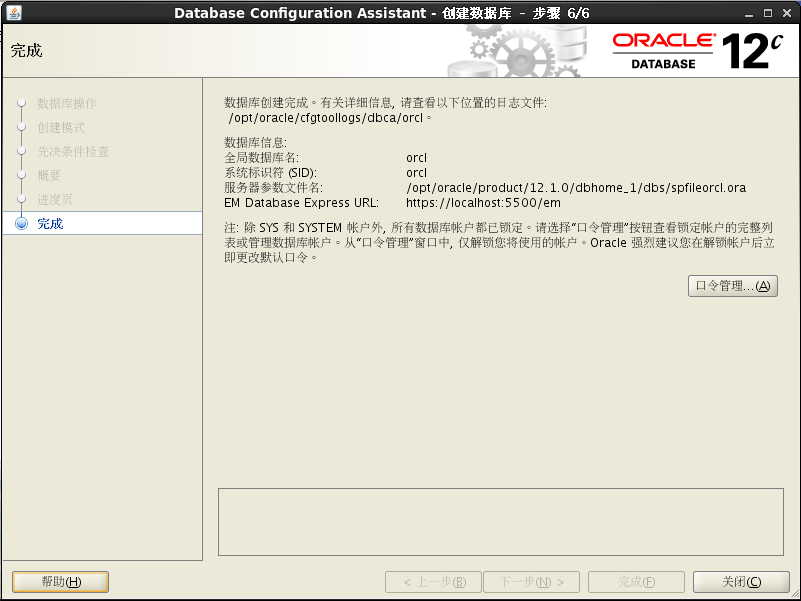Screen dimensions: 801x601
Task: Click the disabled 完成(F) finish button
Action: coord(636,582)
